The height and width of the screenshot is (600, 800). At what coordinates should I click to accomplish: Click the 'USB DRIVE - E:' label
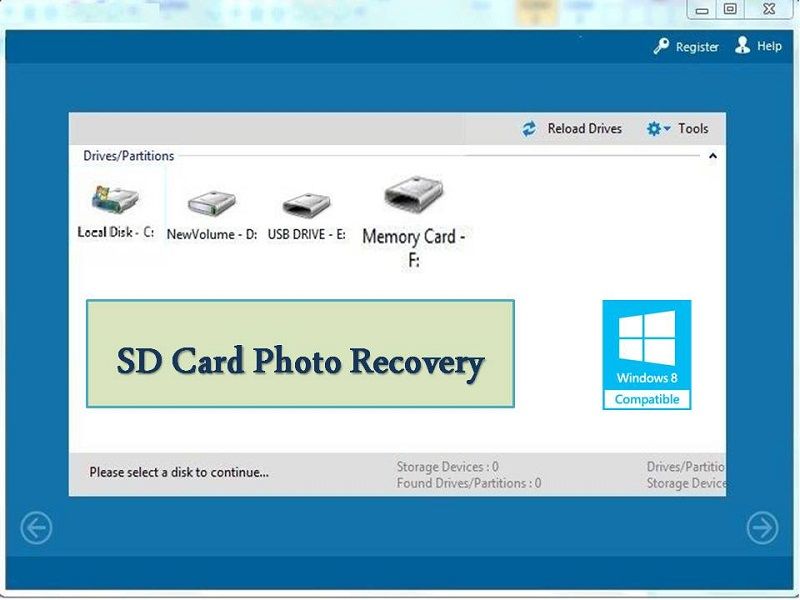coord(307,235)
